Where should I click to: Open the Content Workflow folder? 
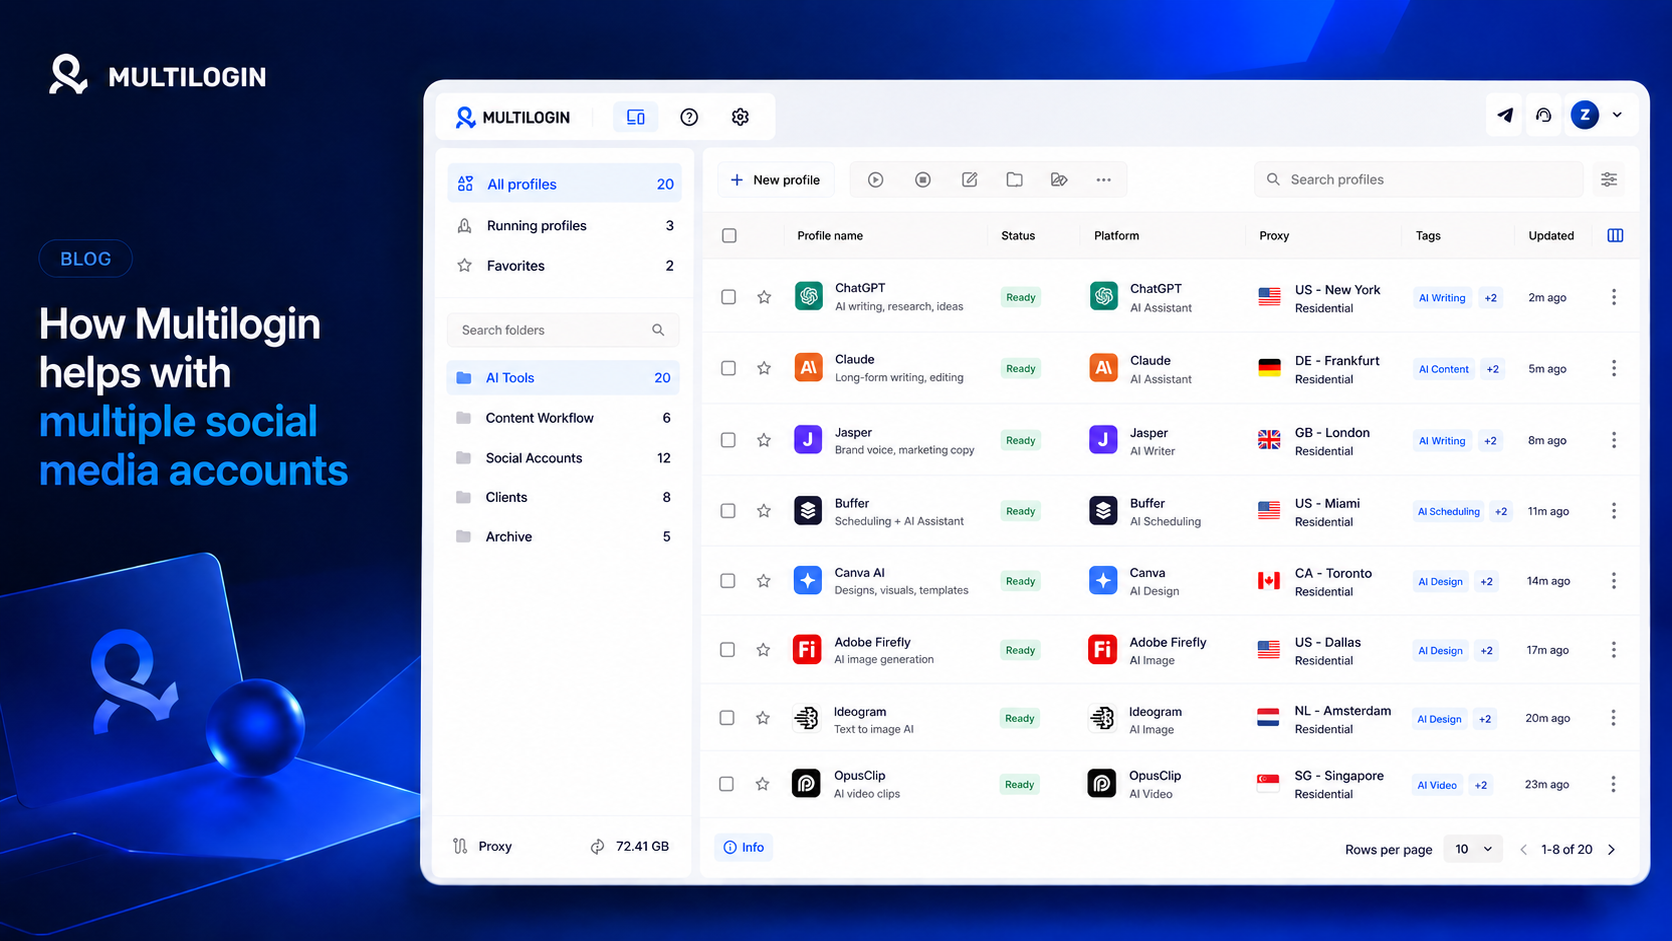(563, 418)
